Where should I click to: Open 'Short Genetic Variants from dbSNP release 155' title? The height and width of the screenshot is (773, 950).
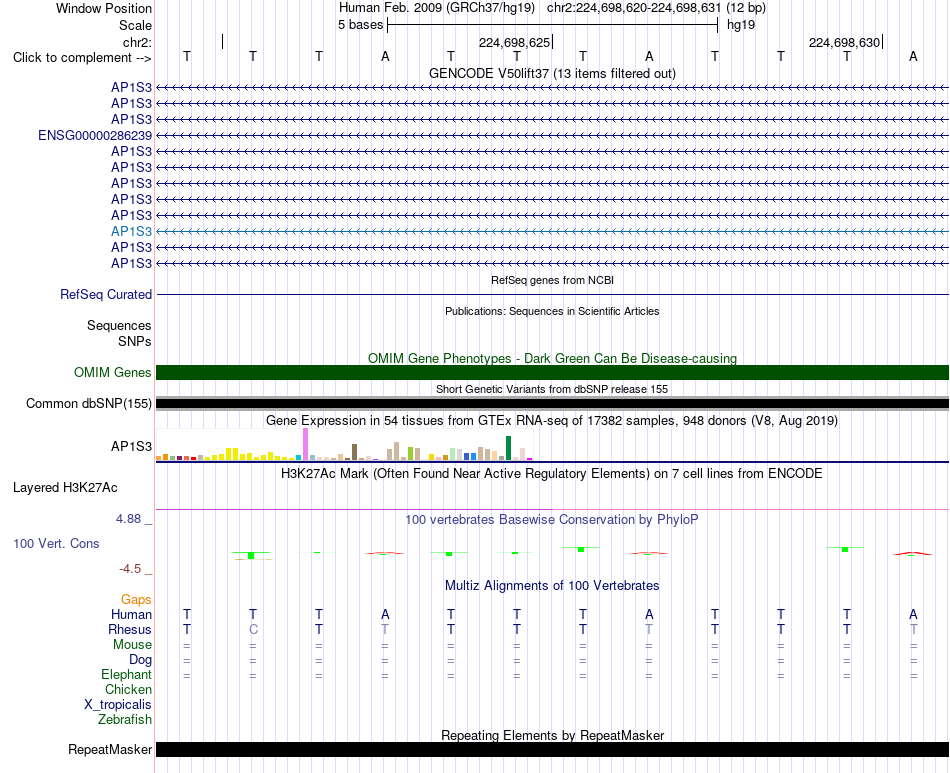[x=552, y=389]
